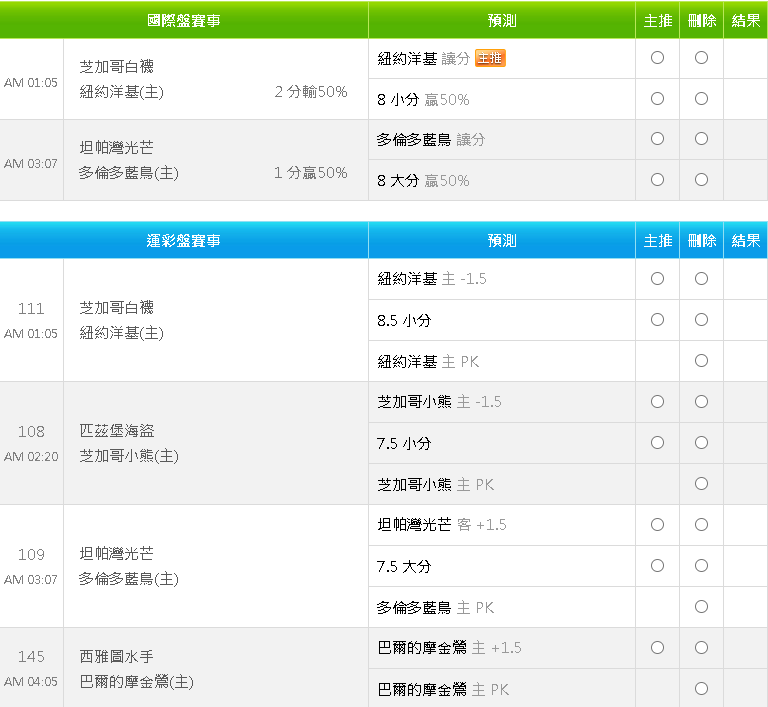
Task: Click game number 109
Action: tap(31, 555)
